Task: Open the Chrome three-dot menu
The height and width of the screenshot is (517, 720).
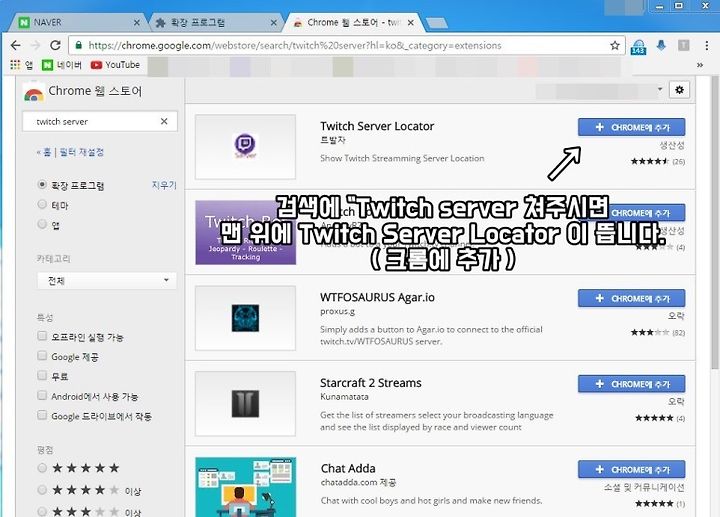Action: point(707,45)
